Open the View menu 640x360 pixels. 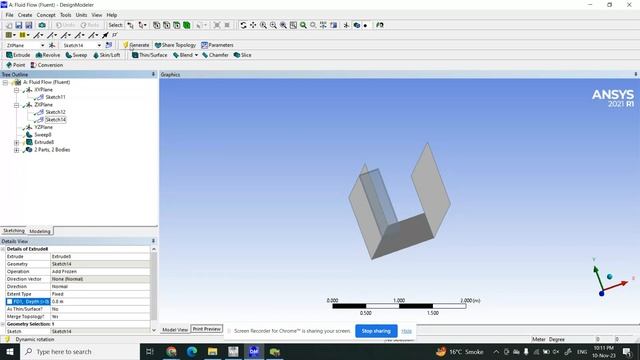(97, 15)
